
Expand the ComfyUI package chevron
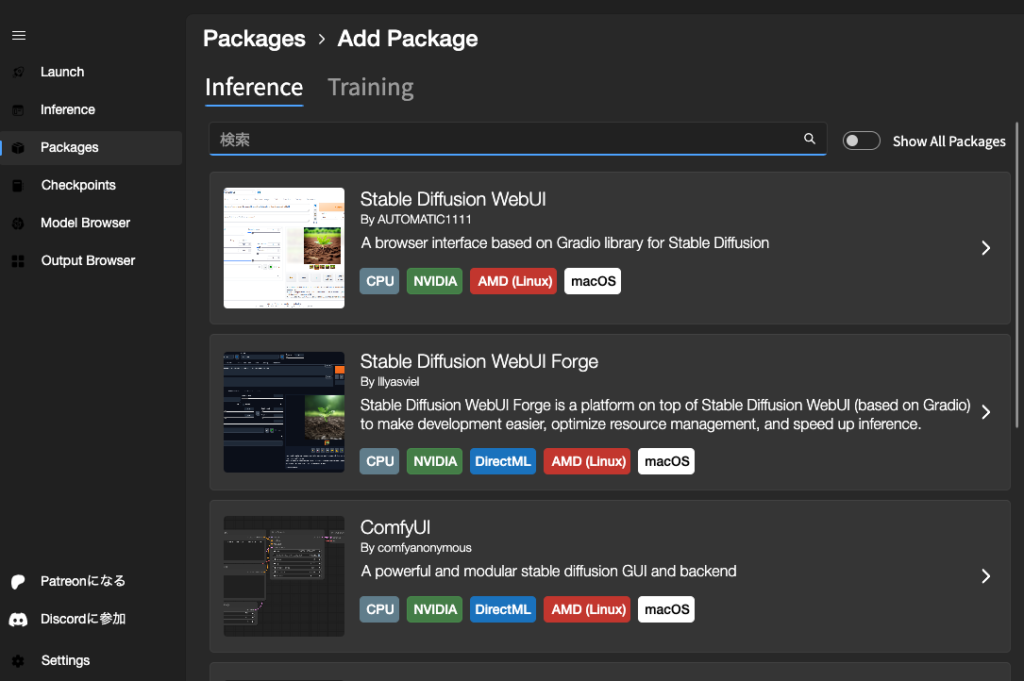coord(986,576)
